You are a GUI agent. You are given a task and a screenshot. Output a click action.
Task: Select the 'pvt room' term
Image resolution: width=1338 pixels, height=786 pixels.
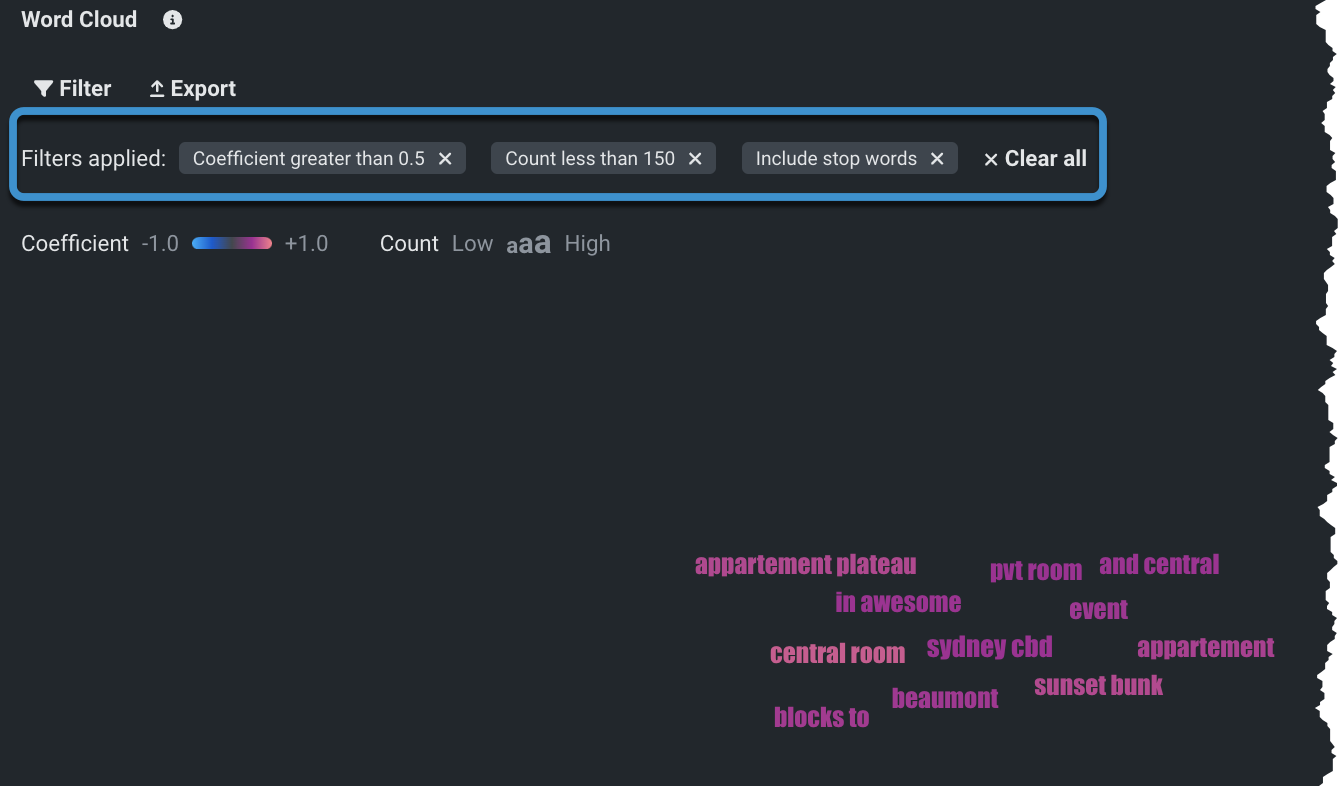coord(1035,571)
